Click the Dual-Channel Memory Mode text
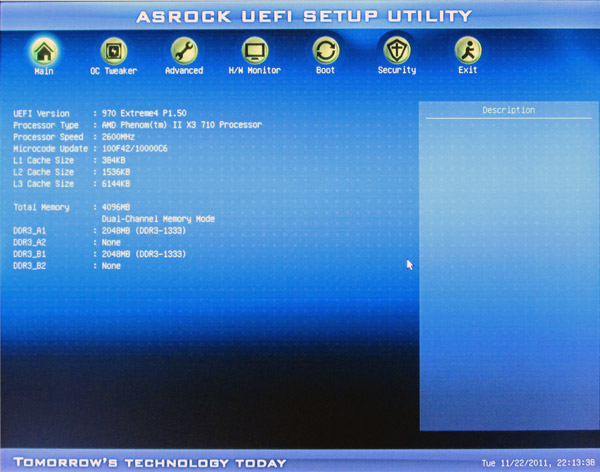Image resolution: width=600 pixels, height=472 pixels. [x=158, y=219]
